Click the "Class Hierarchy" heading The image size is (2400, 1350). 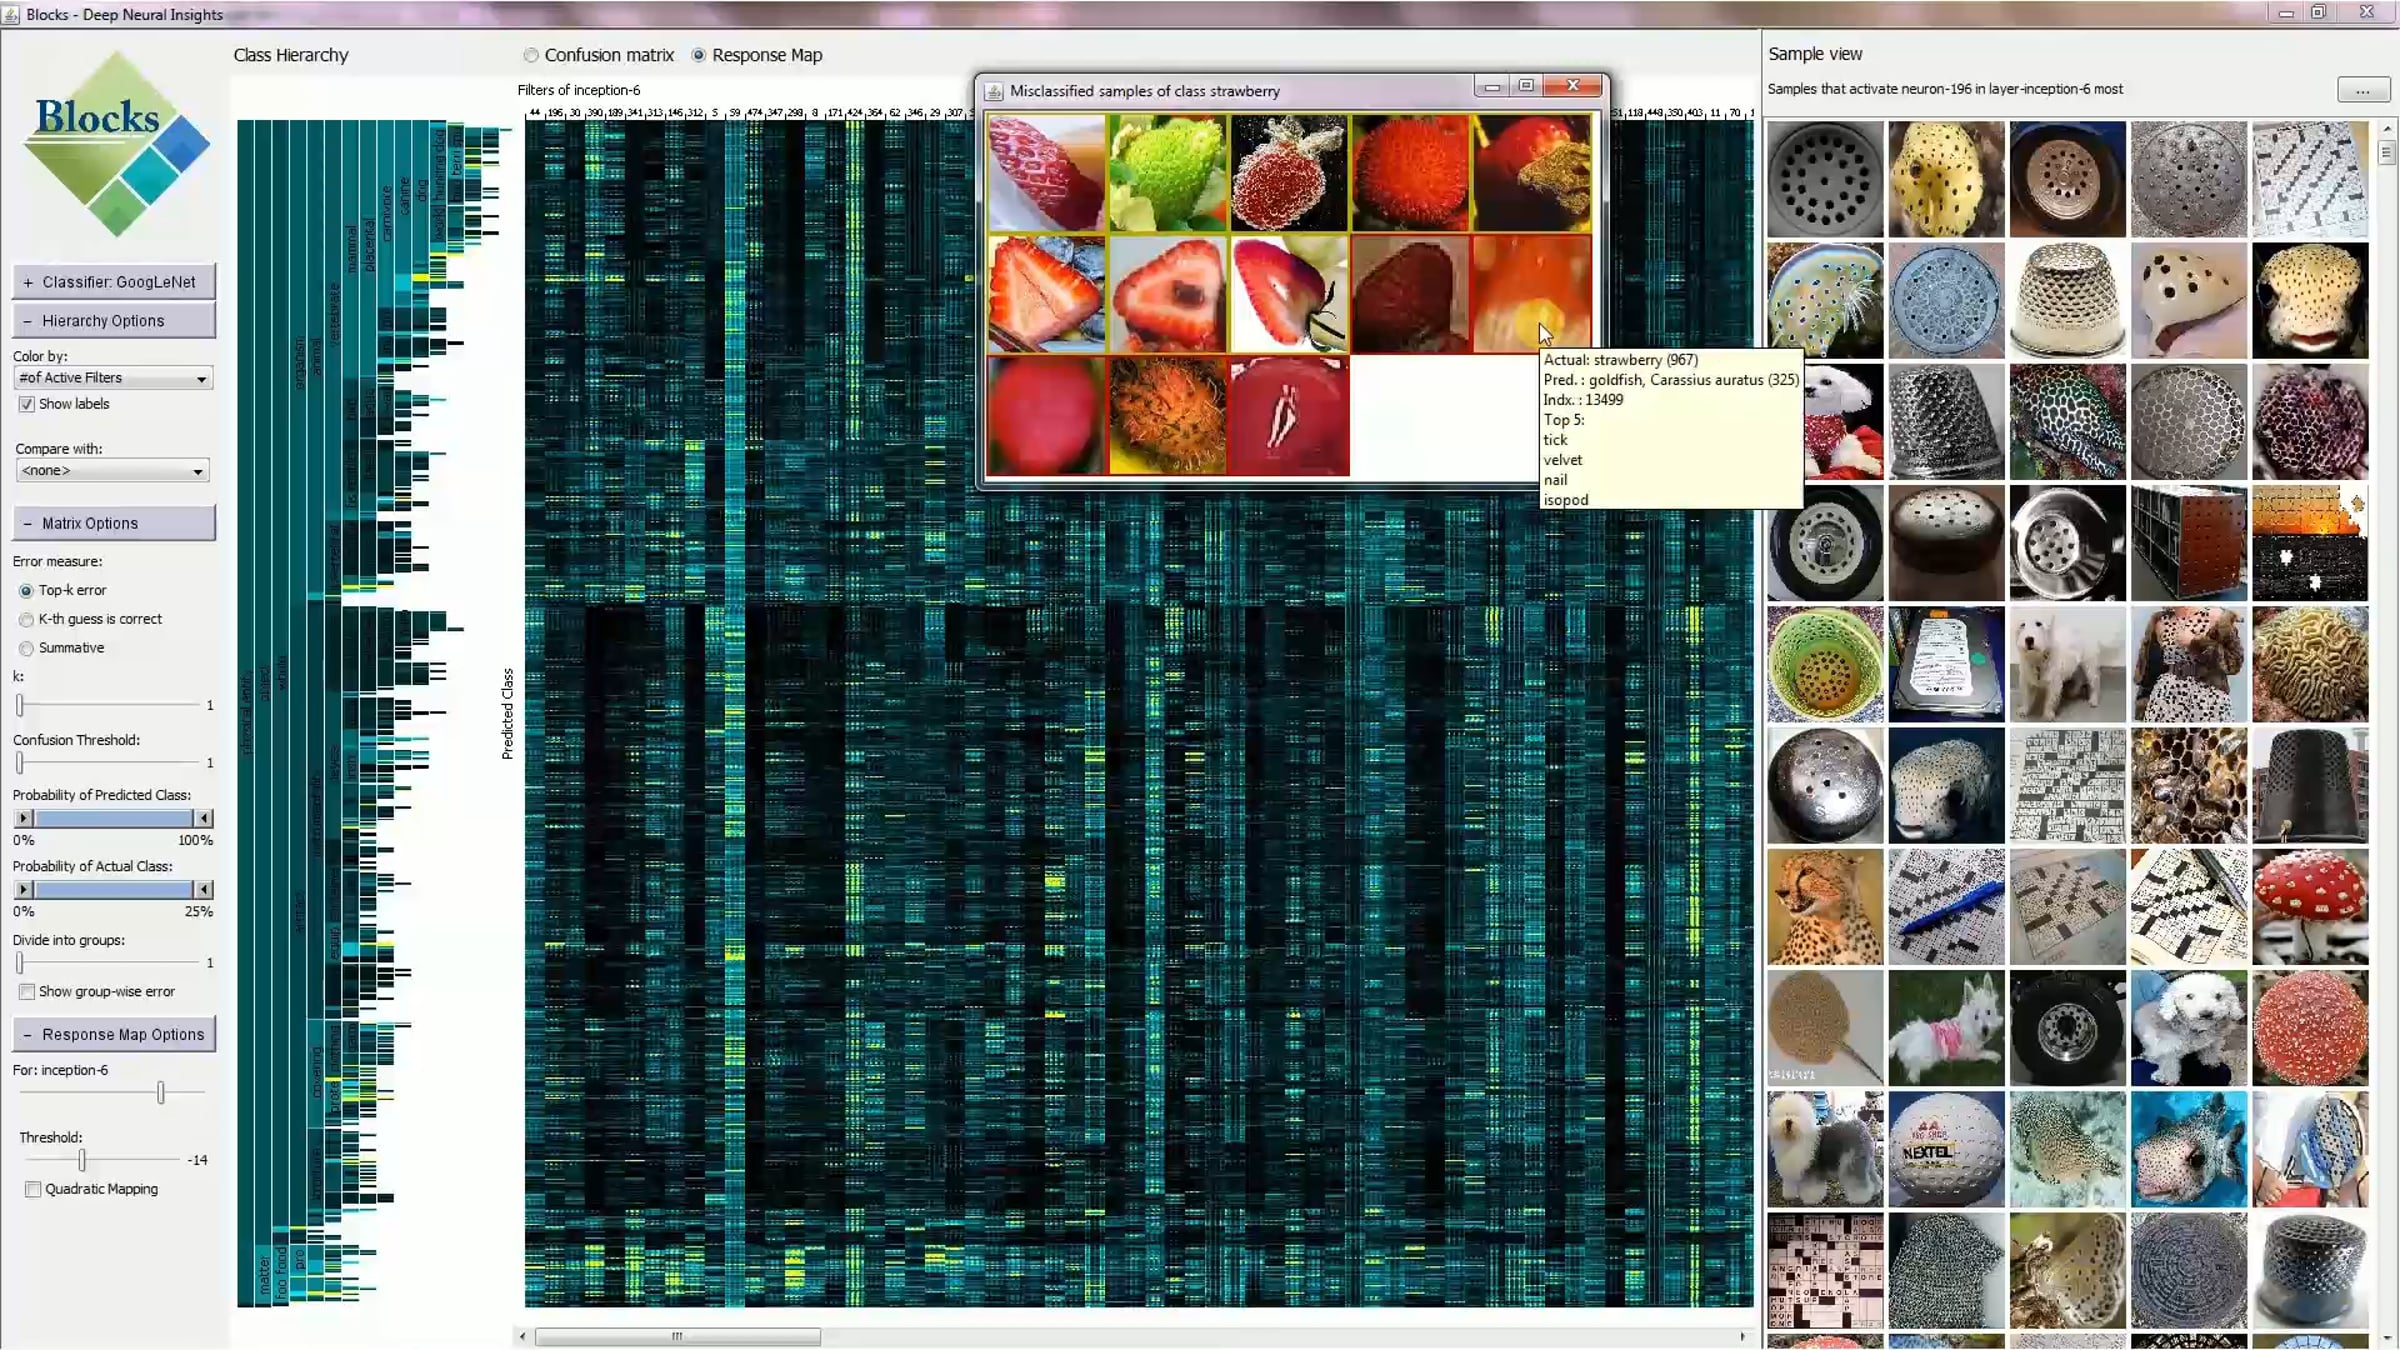[x=291, y=56]
